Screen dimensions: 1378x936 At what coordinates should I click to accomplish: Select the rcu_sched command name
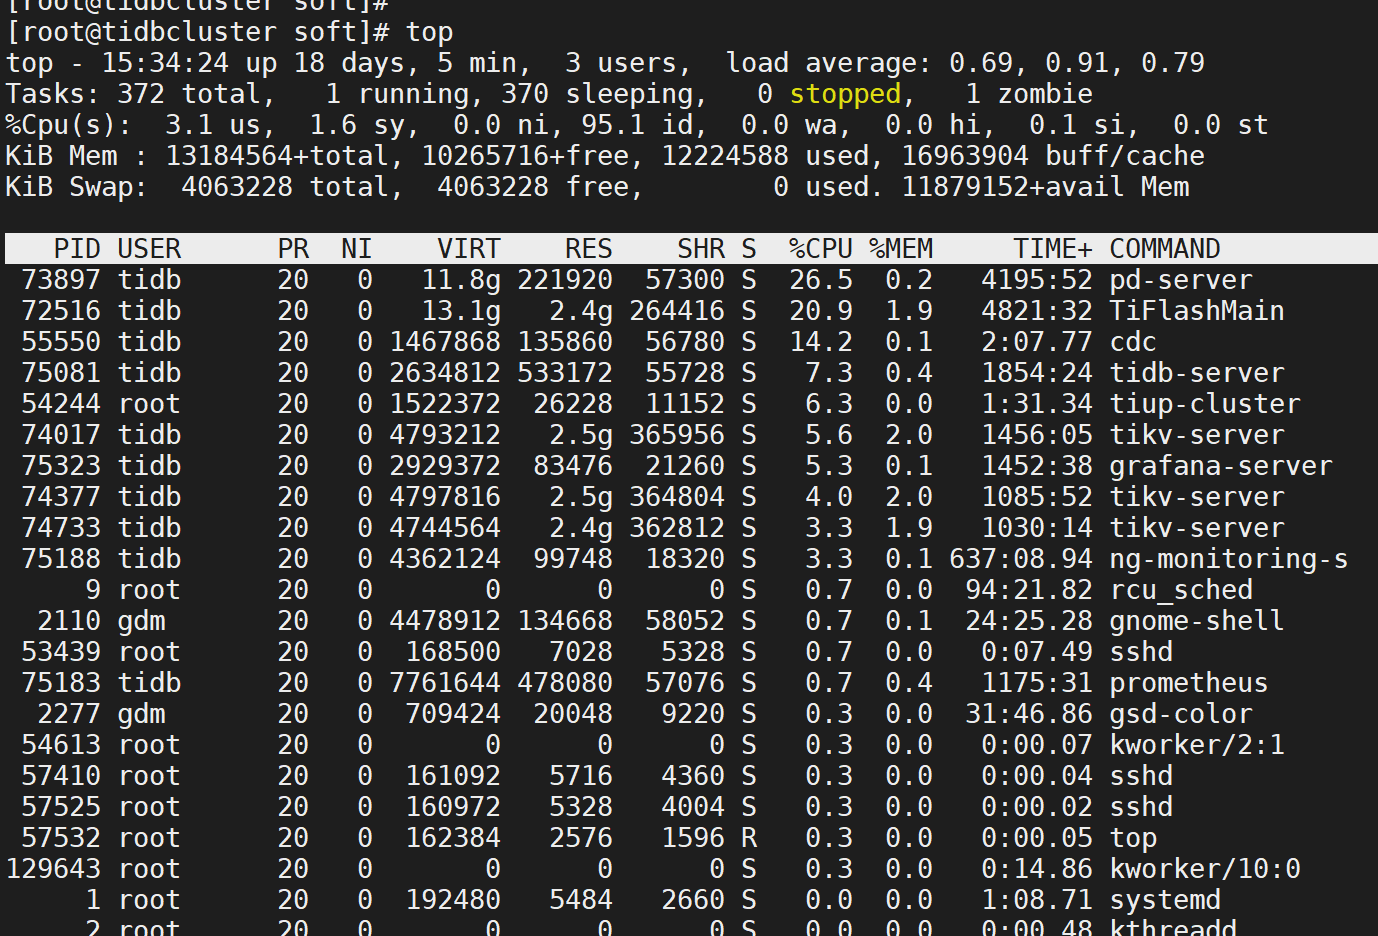point(1181,590)
